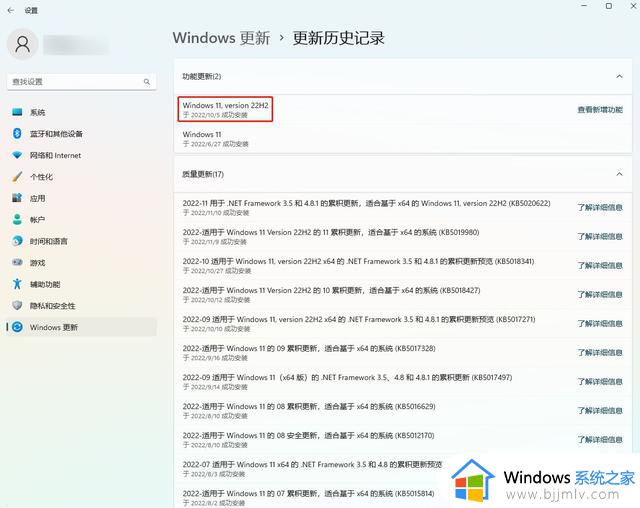Screen dimensions: 640x508
Task: Click the 个性化 paintbrush icon
Action: (17, 177)
